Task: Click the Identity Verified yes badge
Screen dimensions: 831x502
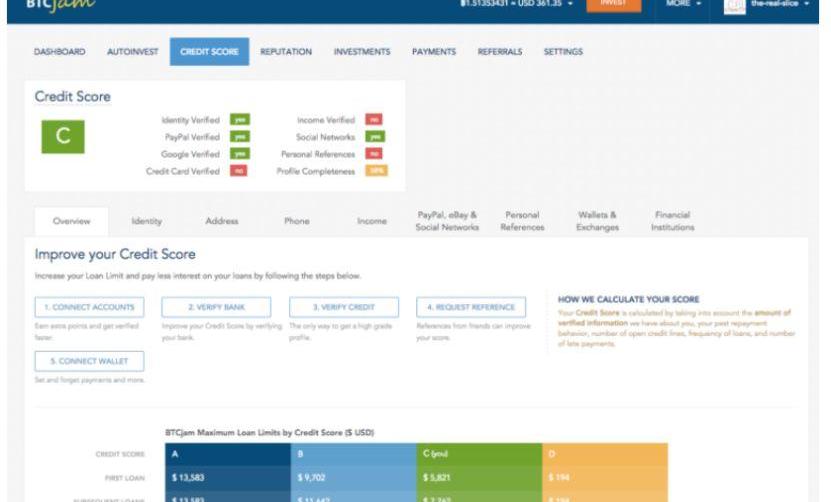Action: point(239,120)
